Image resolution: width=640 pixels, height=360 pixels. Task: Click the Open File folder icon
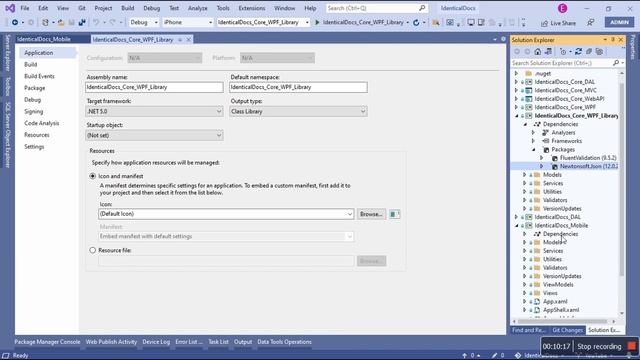coord(61,22)
